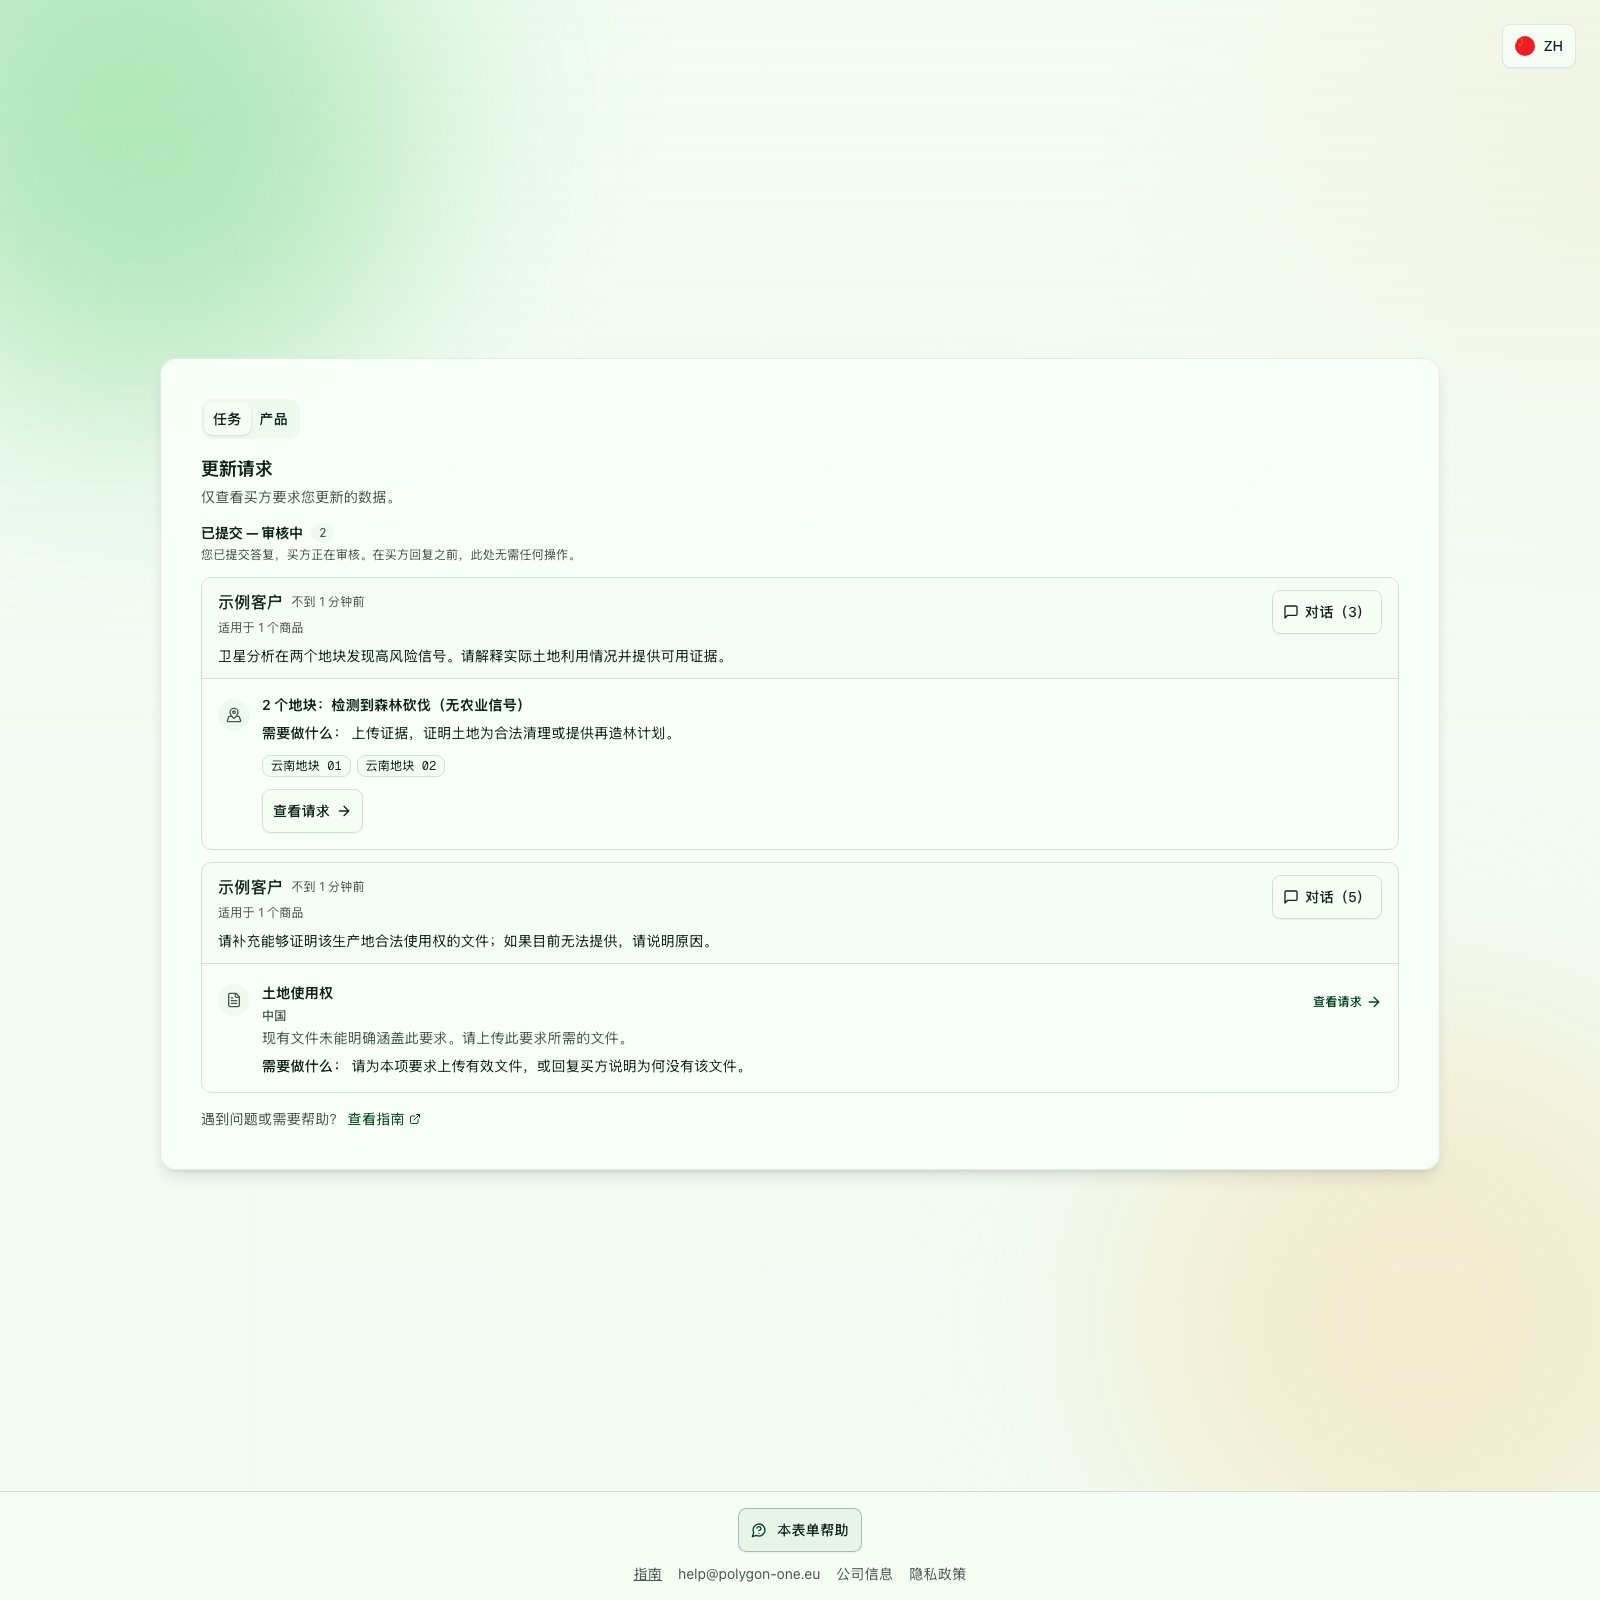Viewport: 1600px width, 1600px height.
Task: Switch to the 任务 tab
Action: pyautogui.click(x=227, y=419)
